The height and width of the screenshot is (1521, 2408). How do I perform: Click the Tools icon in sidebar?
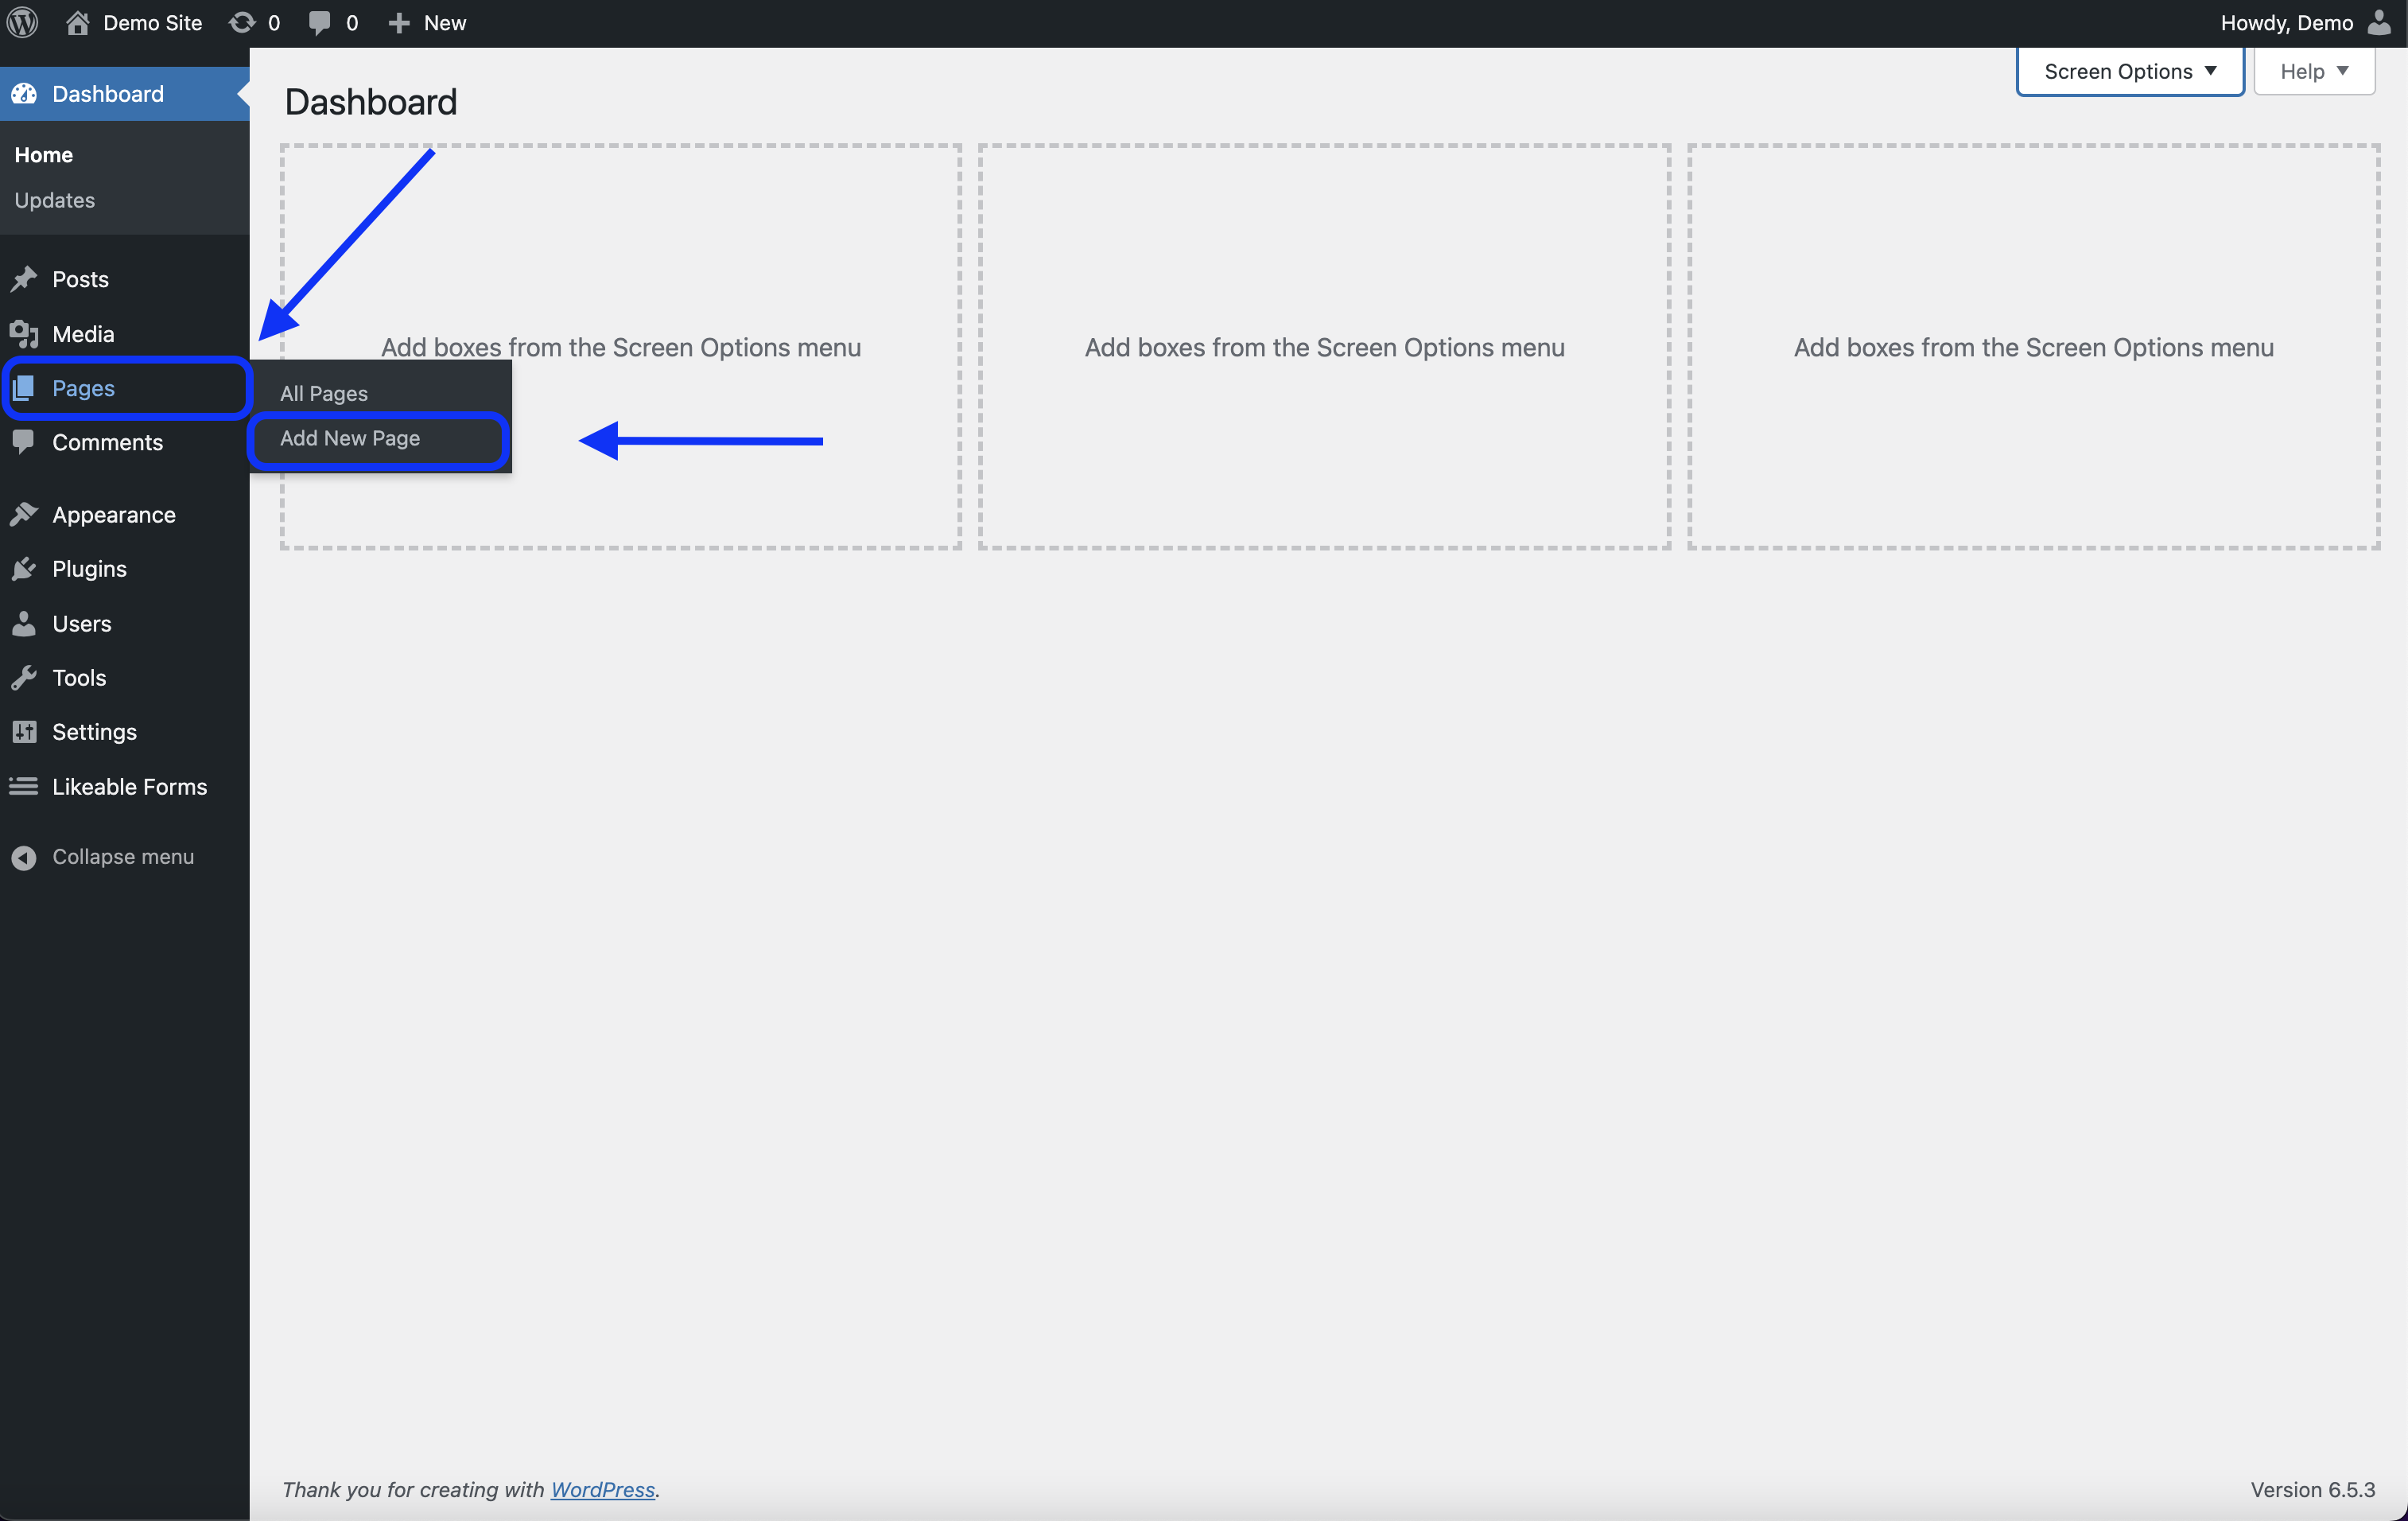click(x=25, y=676)
